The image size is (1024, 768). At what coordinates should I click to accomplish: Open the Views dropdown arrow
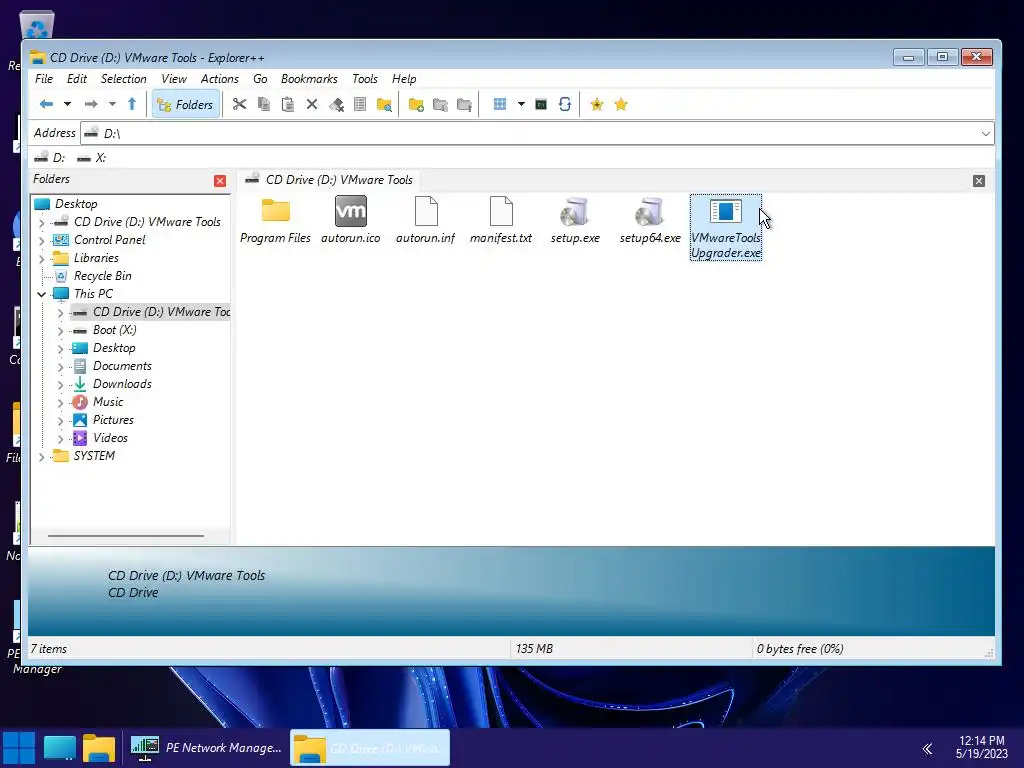point(521,104)
